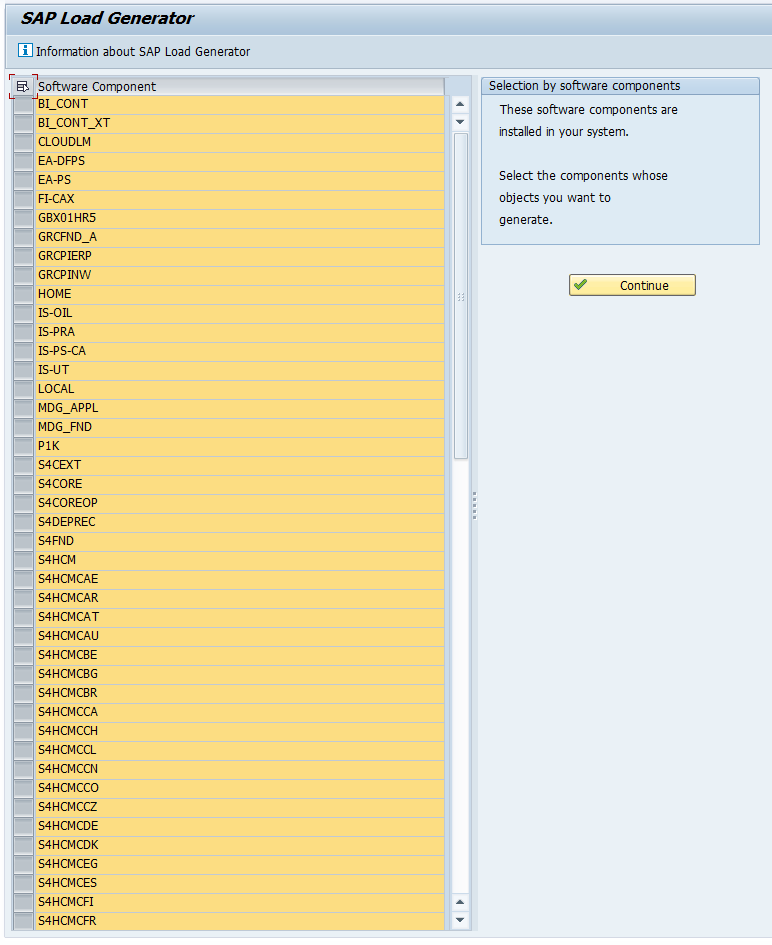
Task: Click the S4HCM component text
Action: (57, 560)
